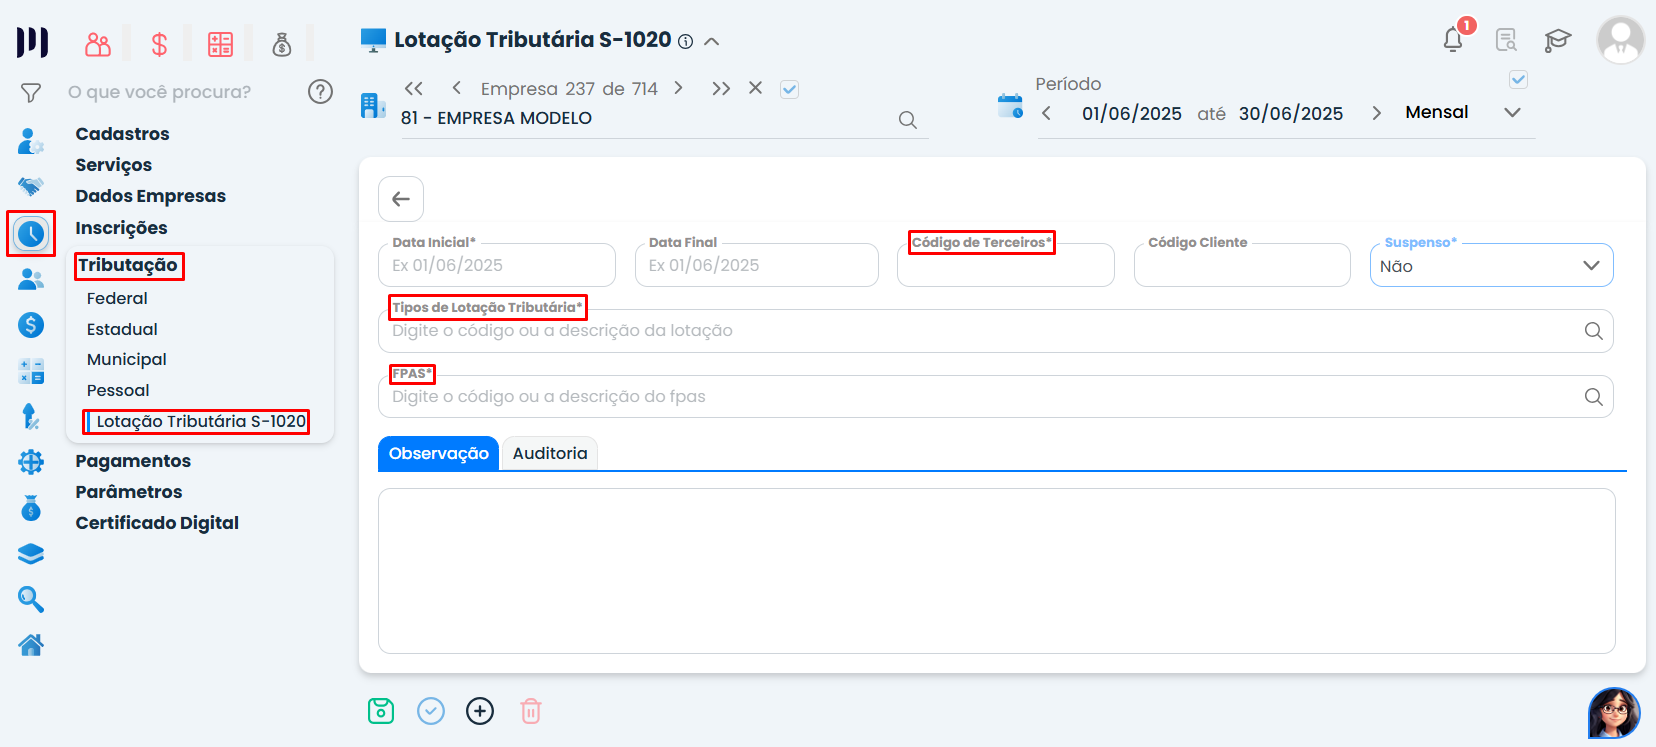Select Federal under Tributação

pos(117,298)
